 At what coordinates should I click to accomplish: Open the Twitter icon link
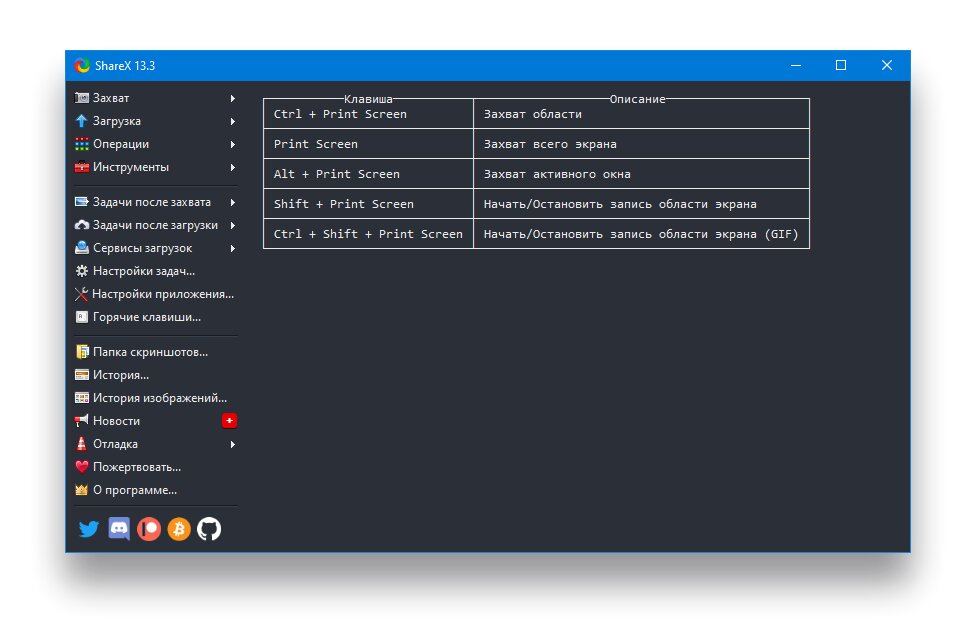pos(88,530)
